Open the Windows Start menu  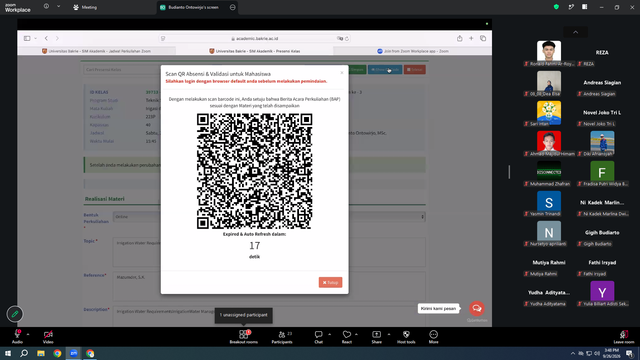coord(8,353)
